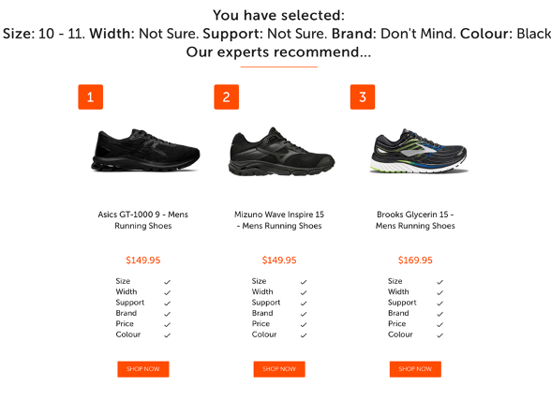Open the Brooks Glycerin 15 shoe image

pyautogui.click(x=418, y=151)
